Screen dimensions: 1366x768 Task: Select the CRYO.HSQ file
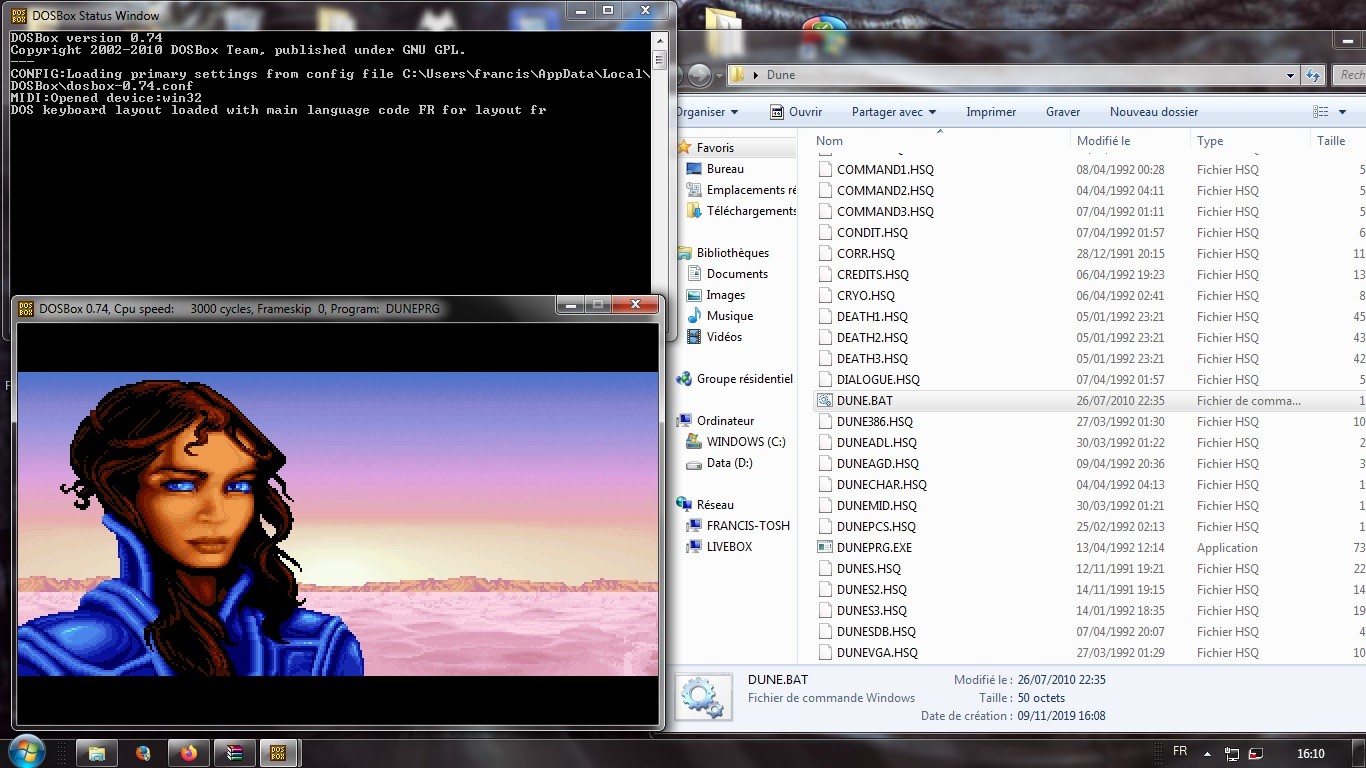pos(1088,295)
